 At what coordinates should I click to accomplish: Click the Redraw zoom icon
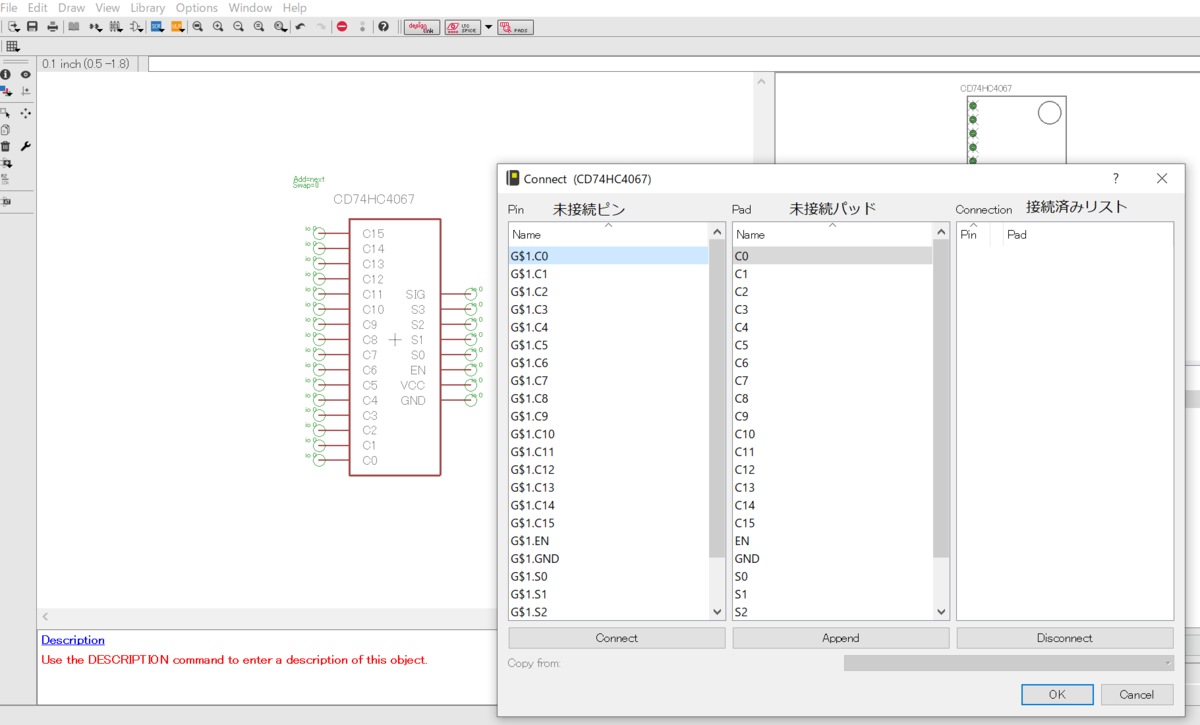click(258, 27)
